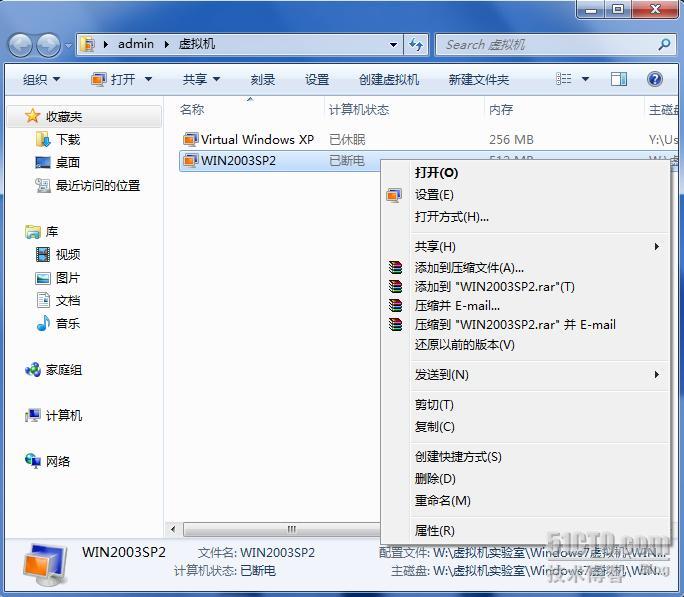
Task: Click the '虚拟机' breadcrumb in the address bar
Action: click(197, 44)
